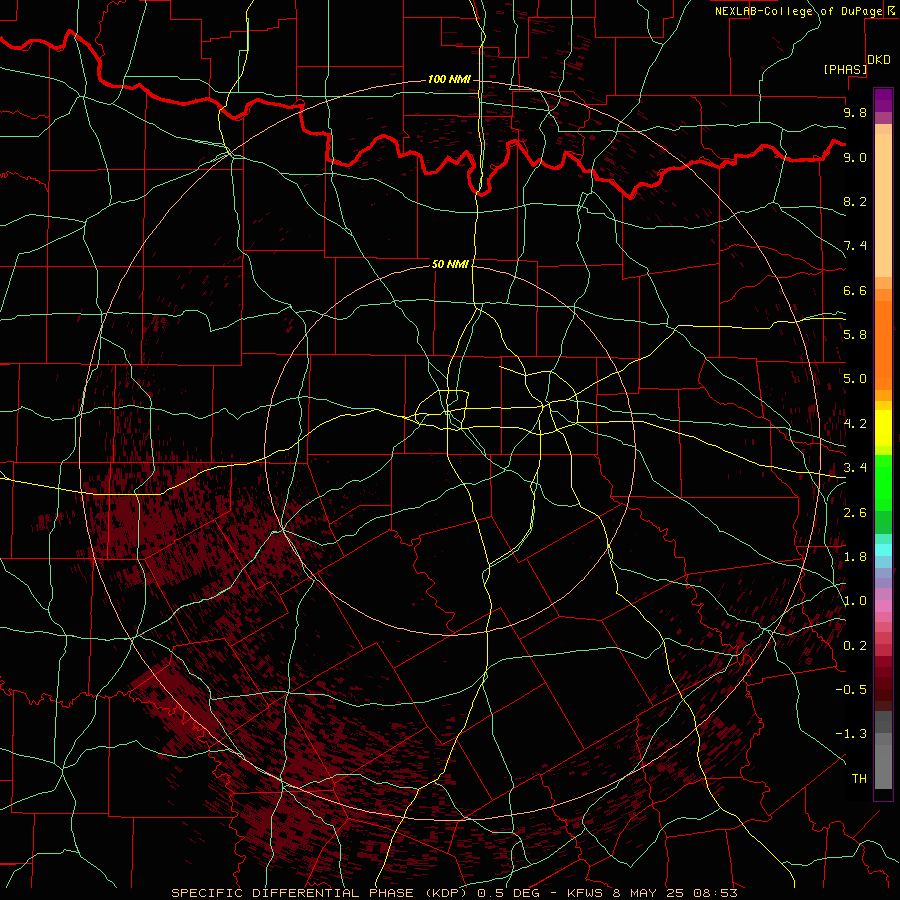
Task: Pick the peach band of the color bar
Action: 883,205
